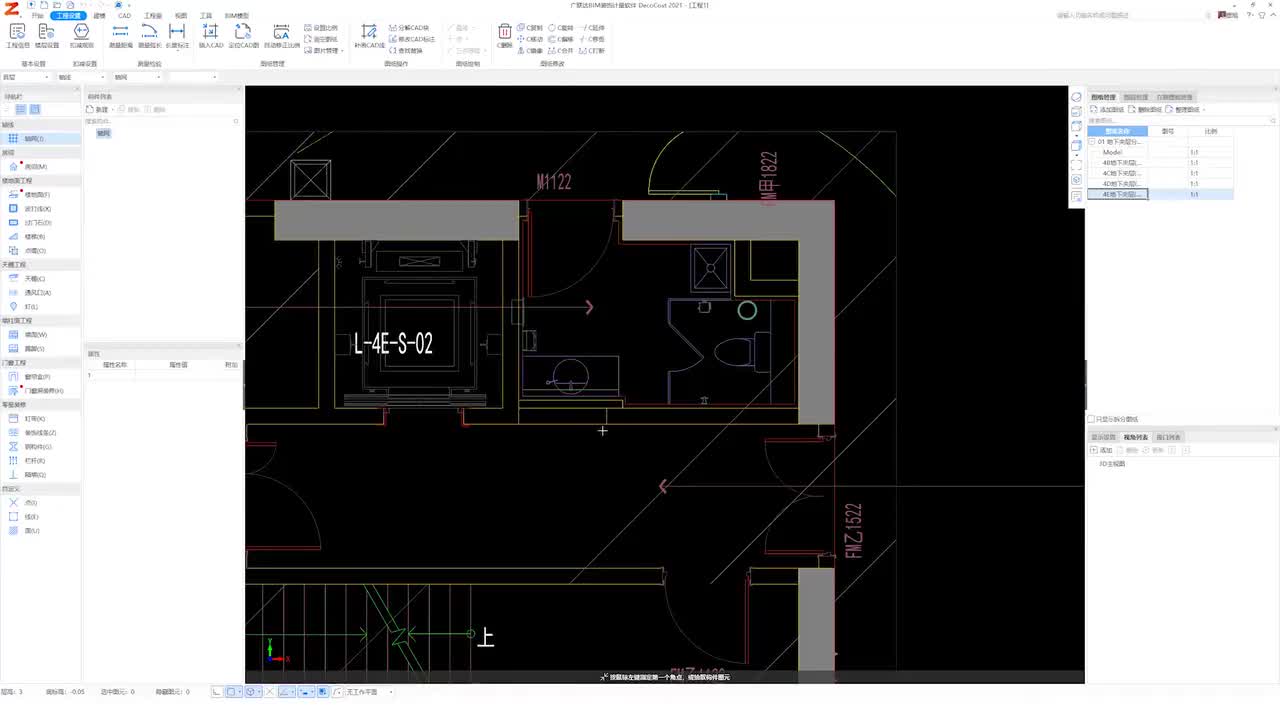Click the 楼层设置 floor settings icon
This screenshot has width=1280, height=720.
pos(47,36)
